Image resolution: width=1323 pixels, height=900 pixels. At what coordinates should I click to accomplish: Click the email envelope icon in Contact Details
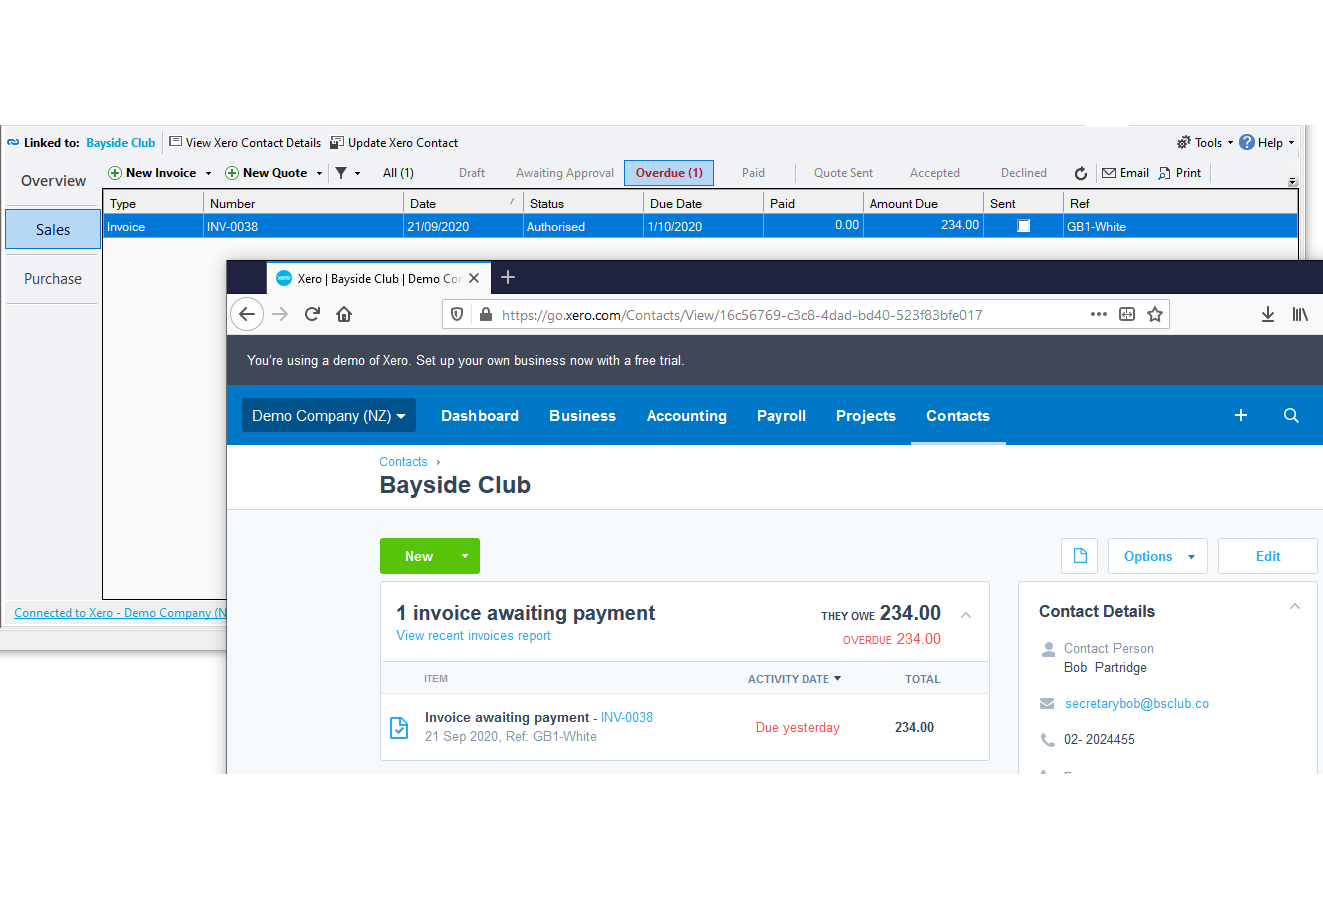pos(1047,704)
